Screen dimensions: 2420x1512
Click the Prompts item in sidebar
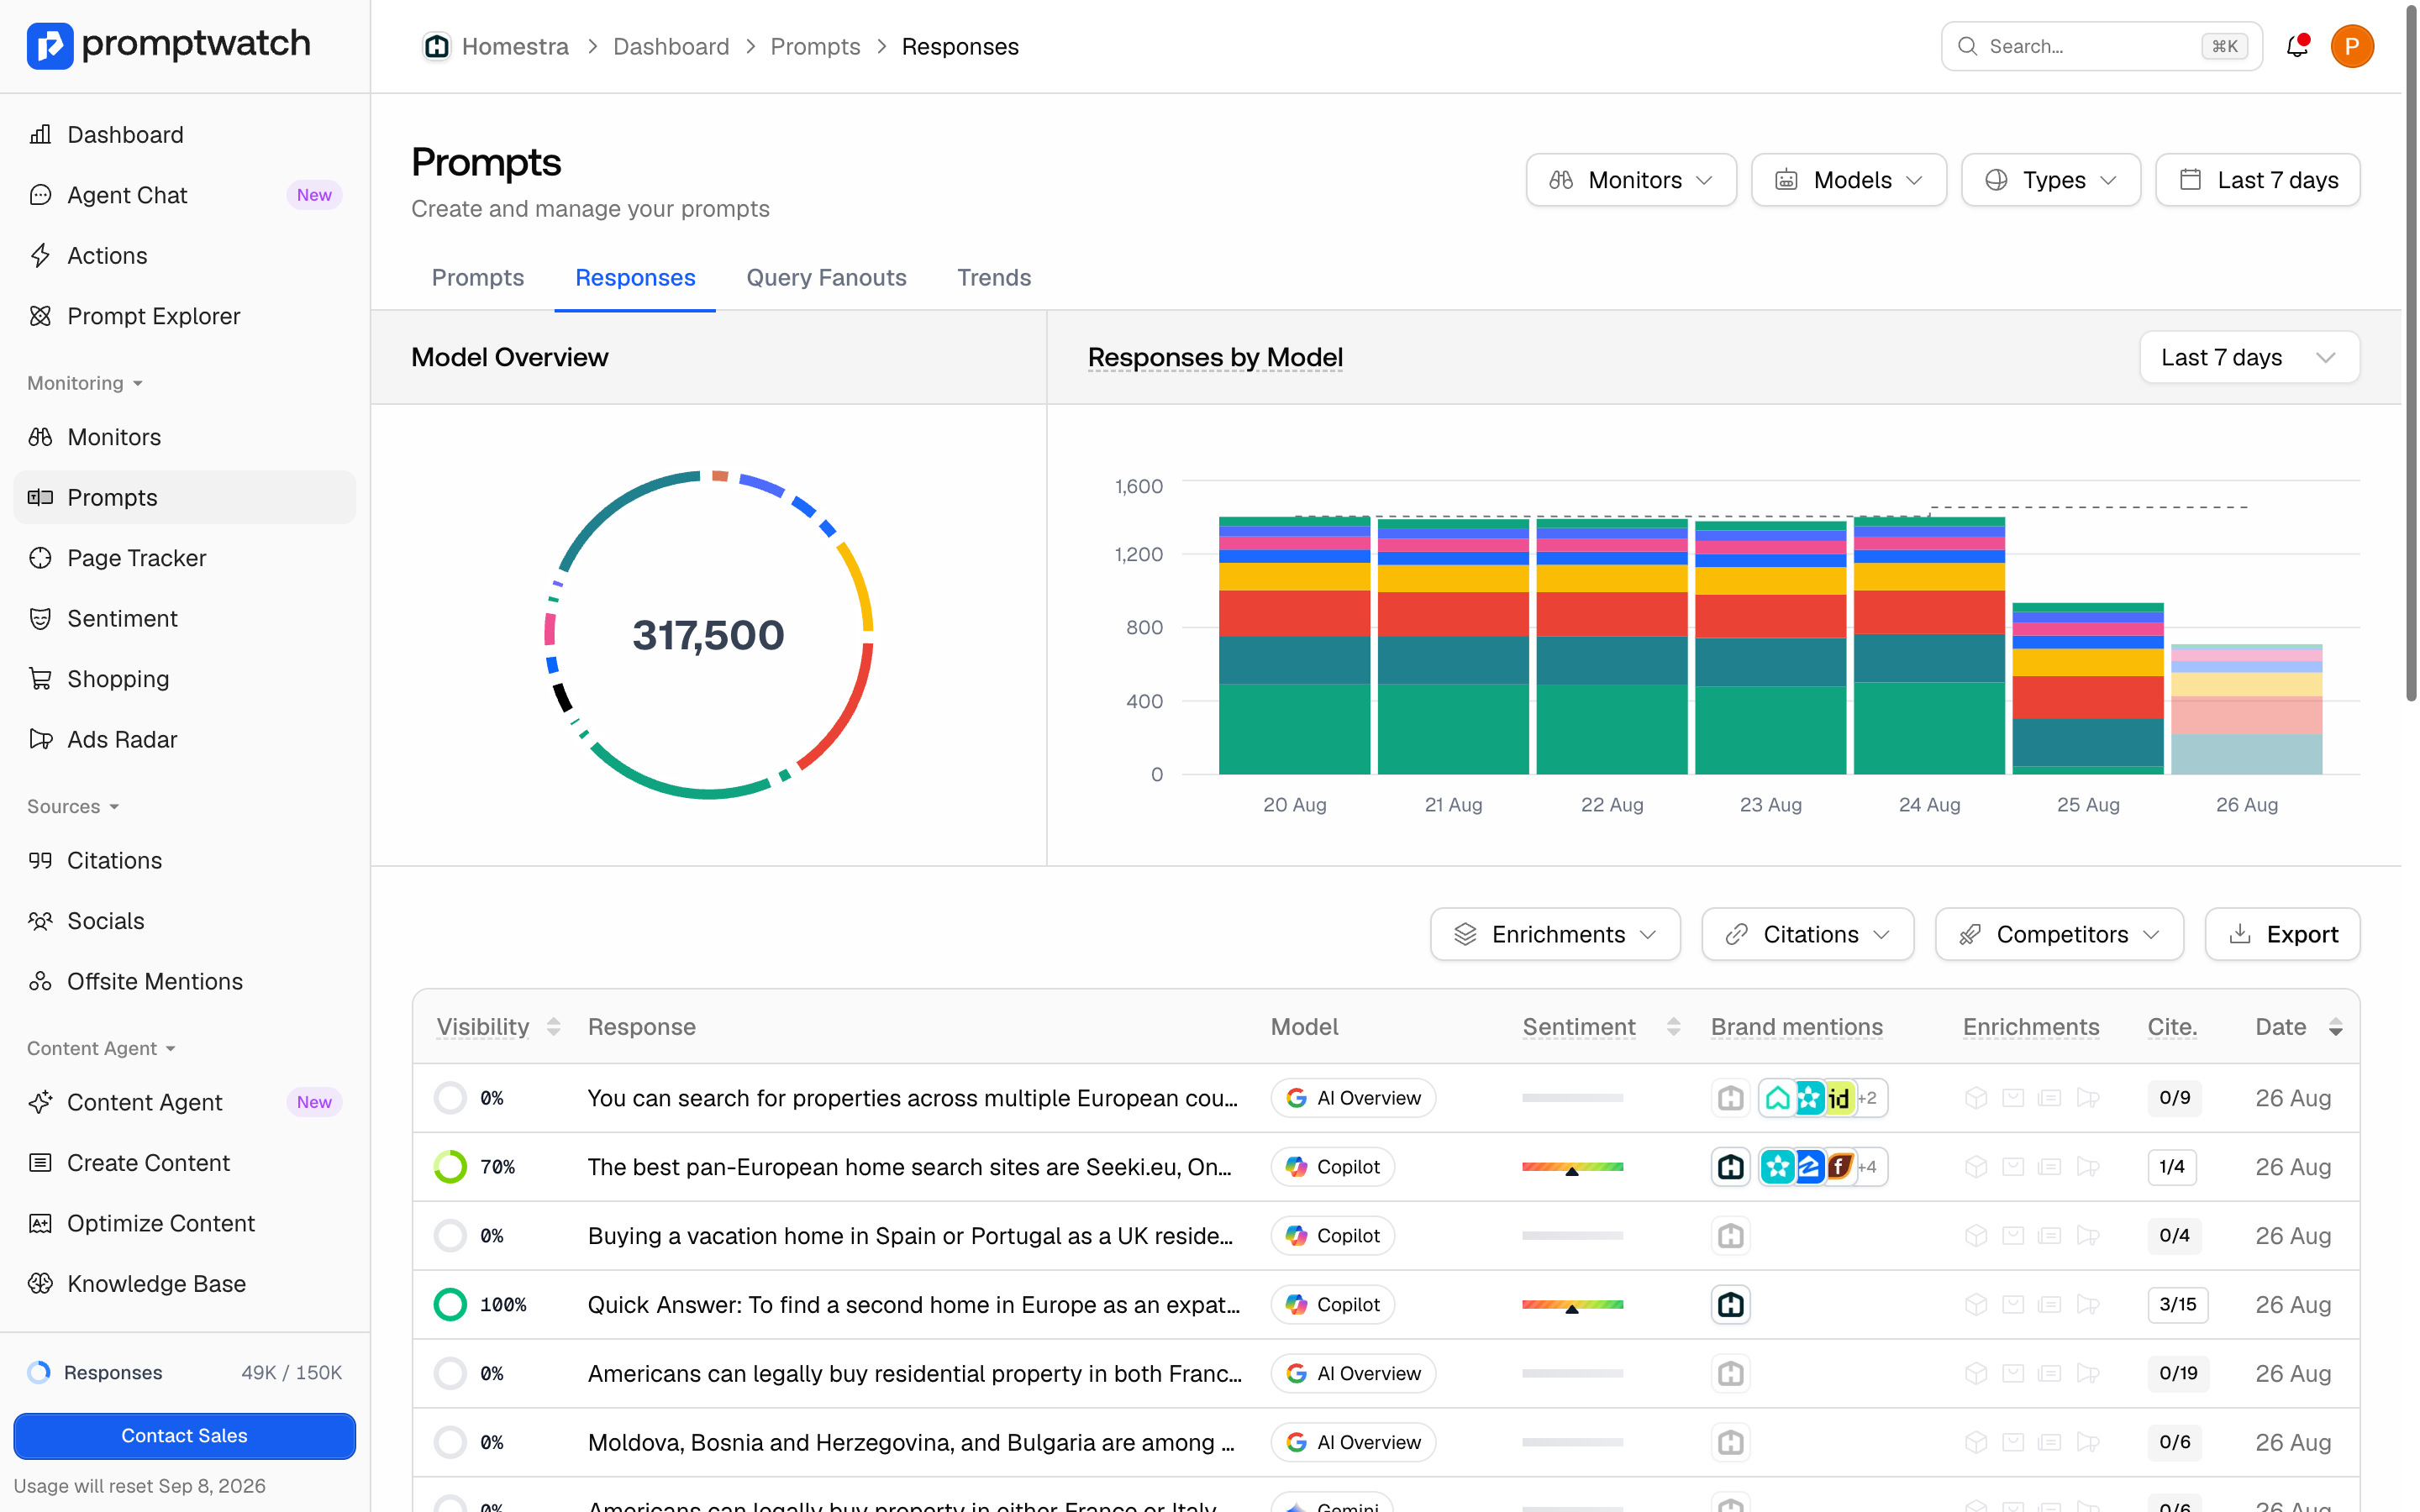[x=184, y=497]
